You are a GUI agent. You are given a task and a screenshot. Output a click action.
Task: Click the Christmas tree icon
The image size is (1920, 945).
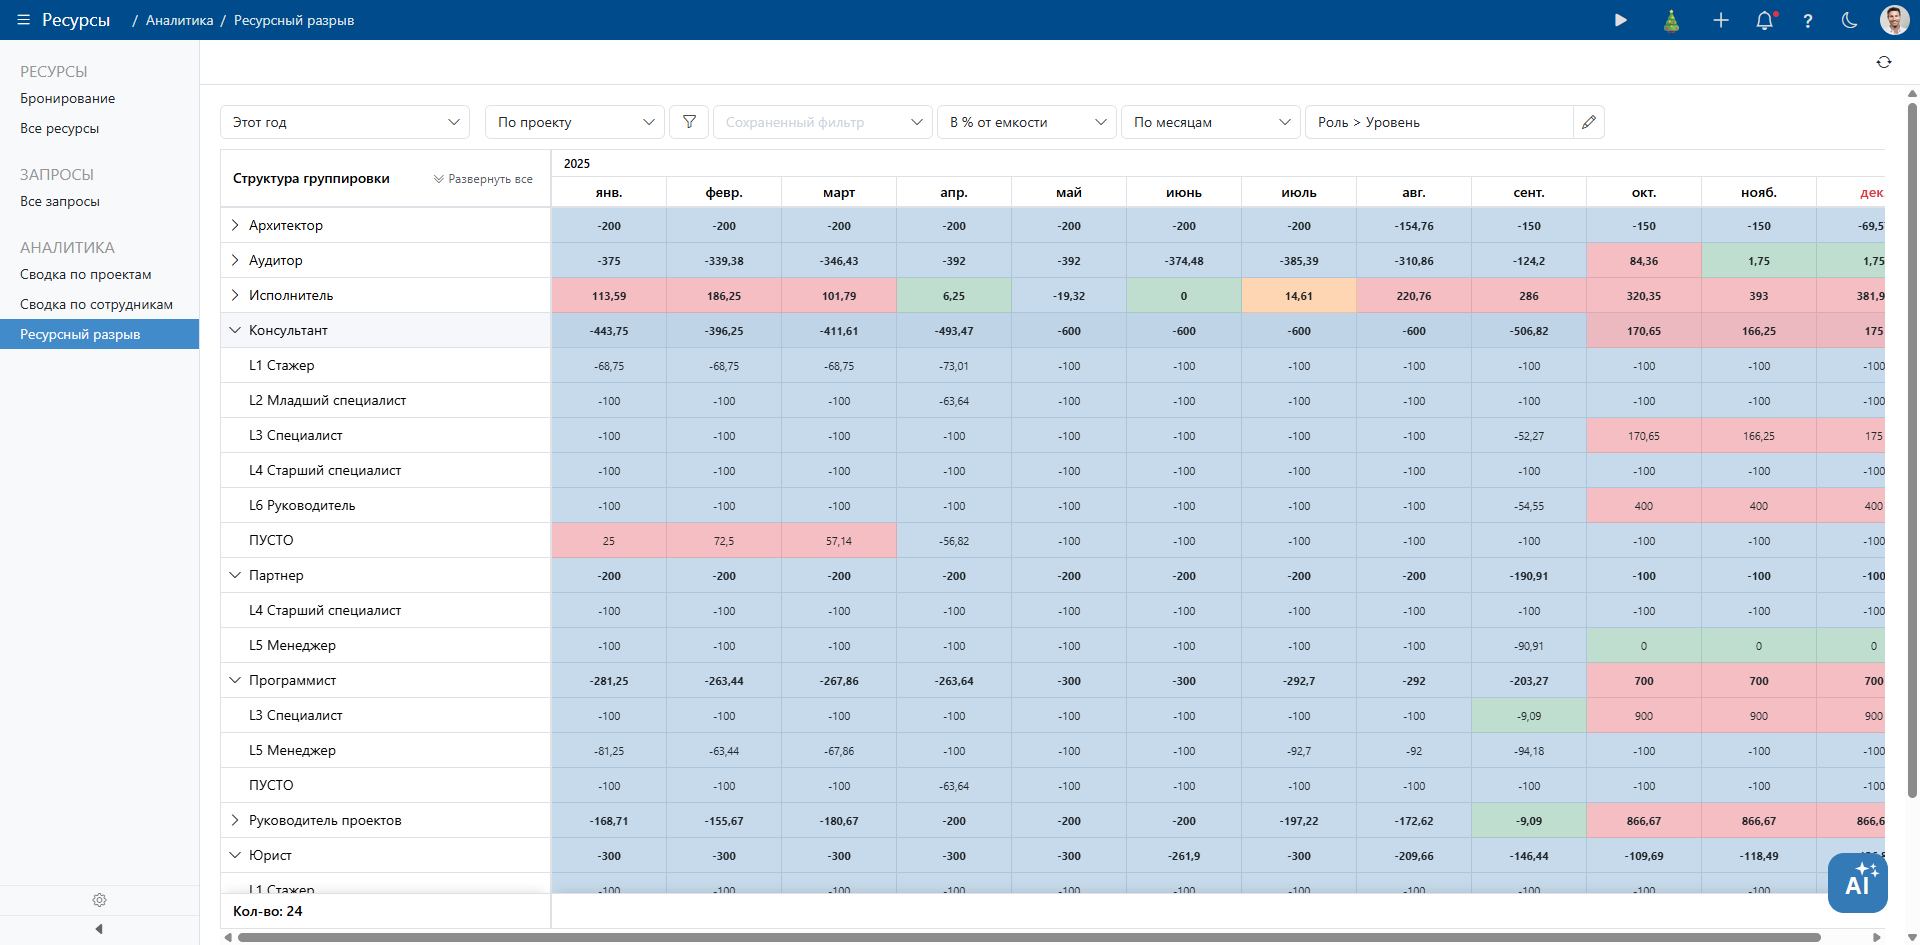point(1671,20)
